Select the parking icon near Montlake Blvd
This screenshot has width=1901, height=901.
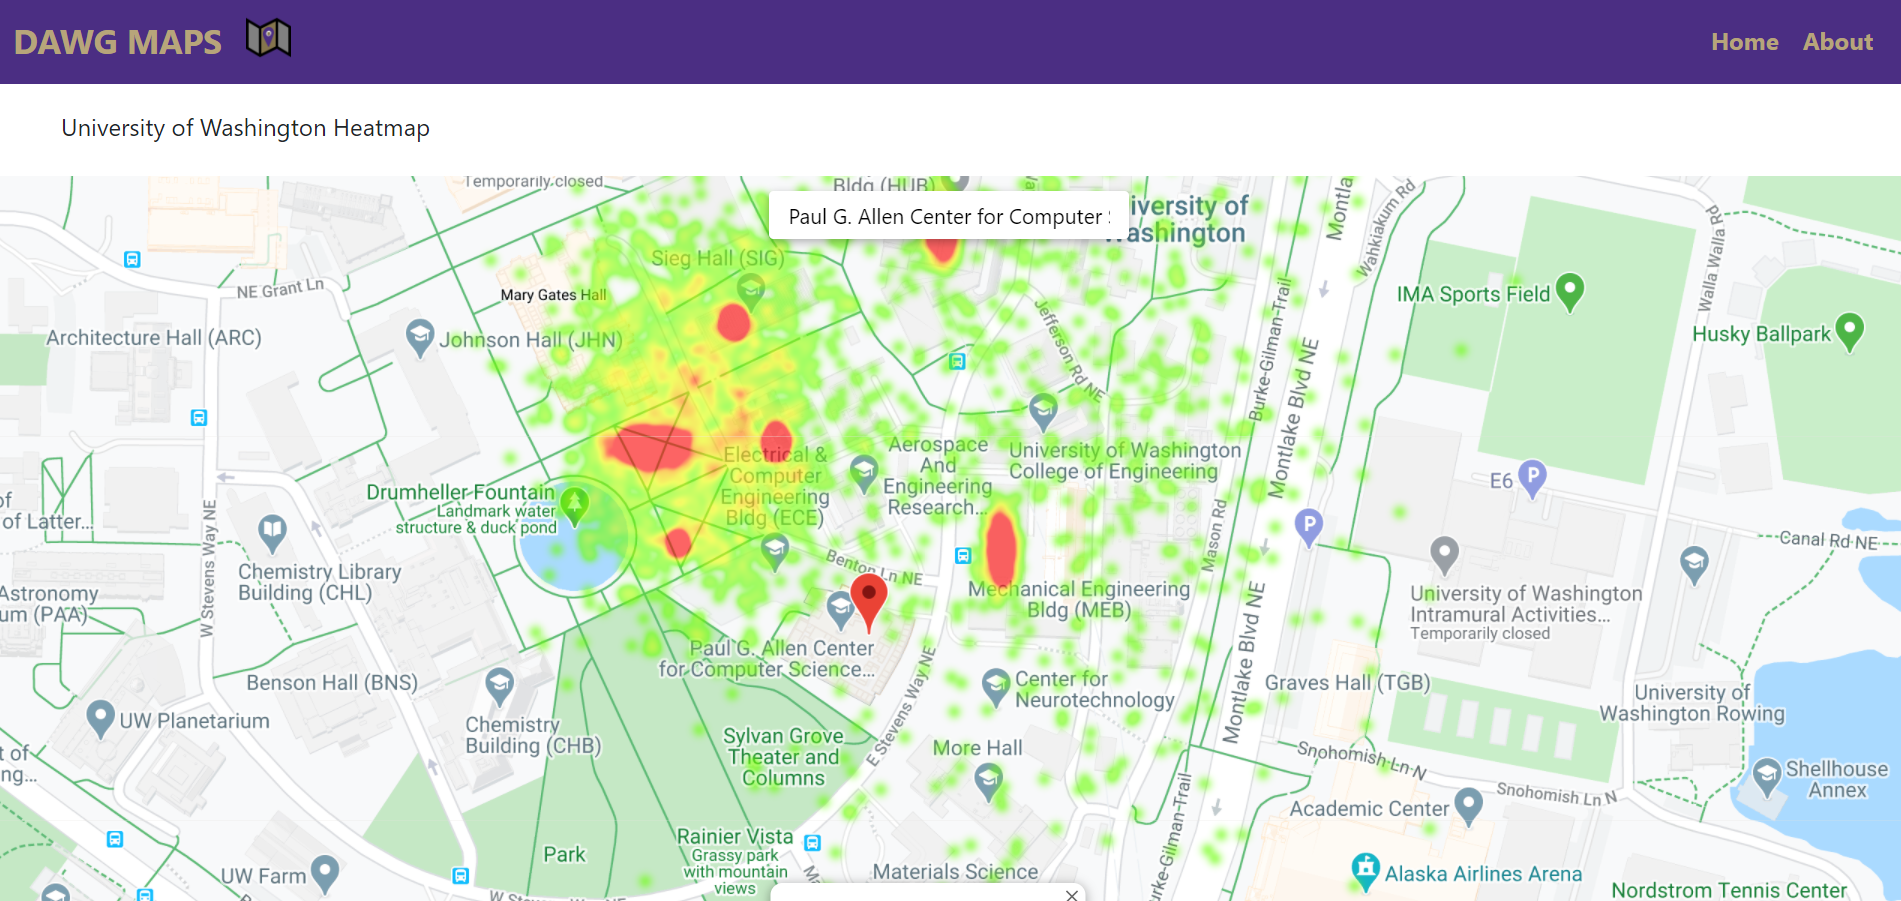click(x=1308, y=527)
